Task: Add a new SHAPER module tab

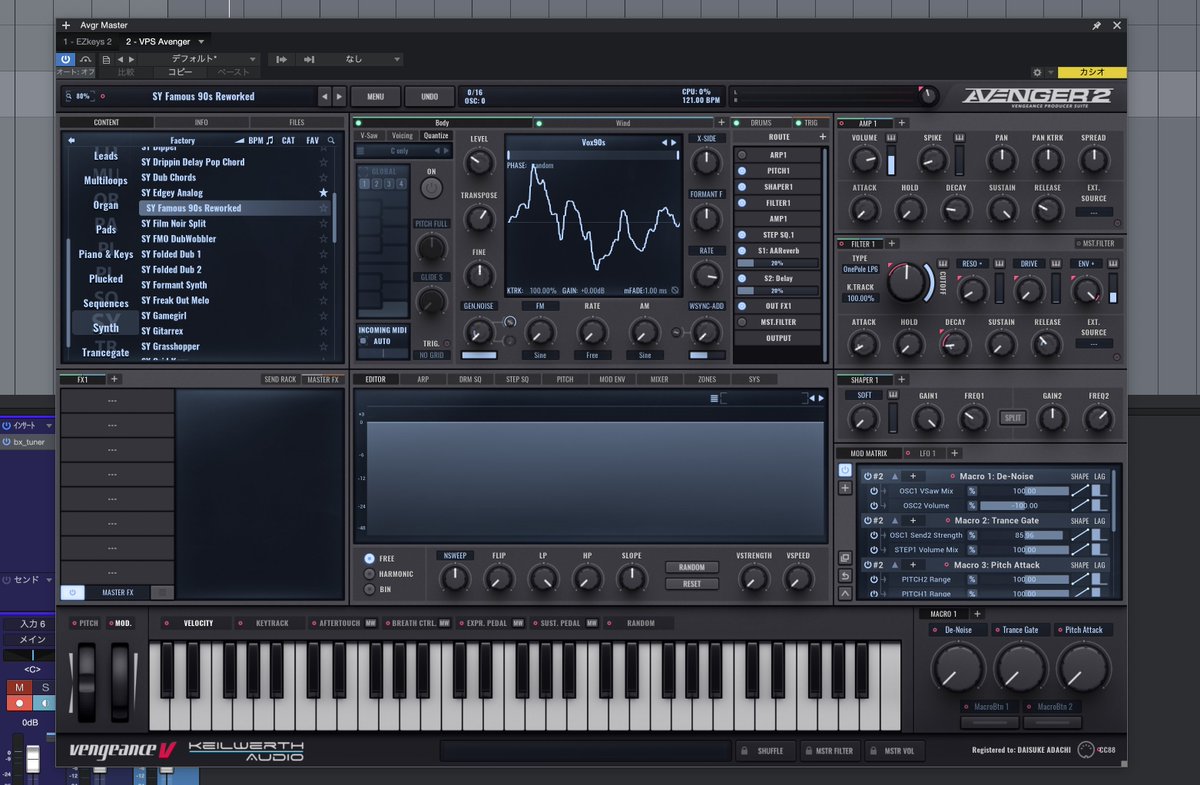Action: click(901, 379)
